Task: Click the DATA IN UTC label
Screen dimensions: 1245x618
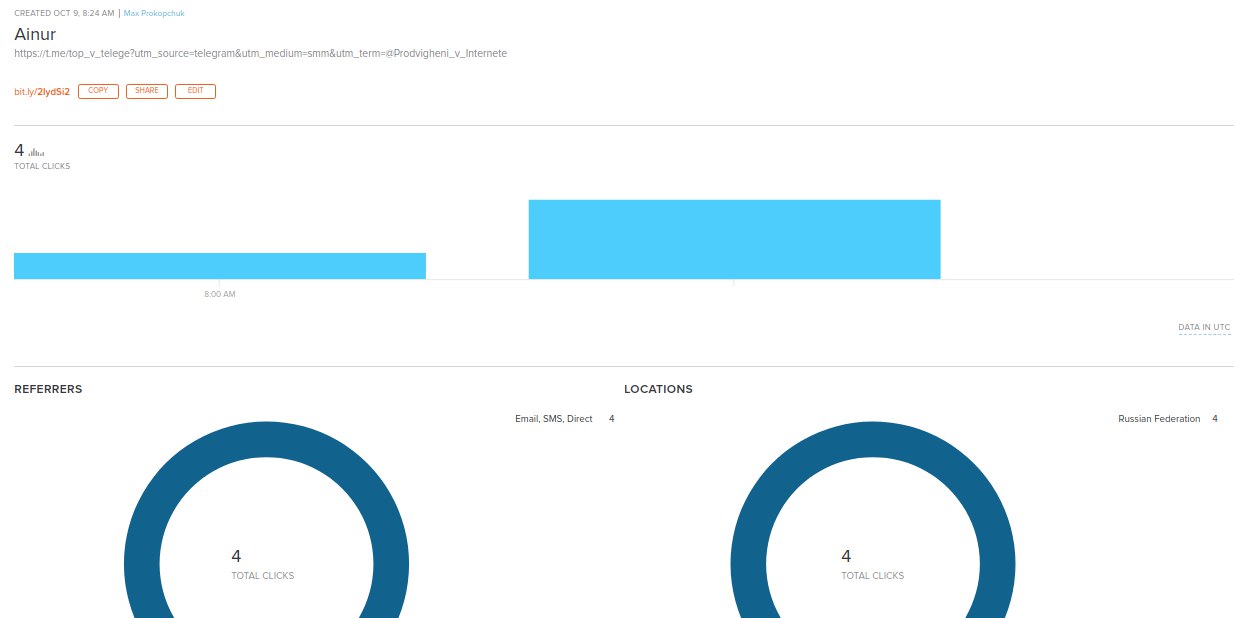Action: click(1204, 327)
